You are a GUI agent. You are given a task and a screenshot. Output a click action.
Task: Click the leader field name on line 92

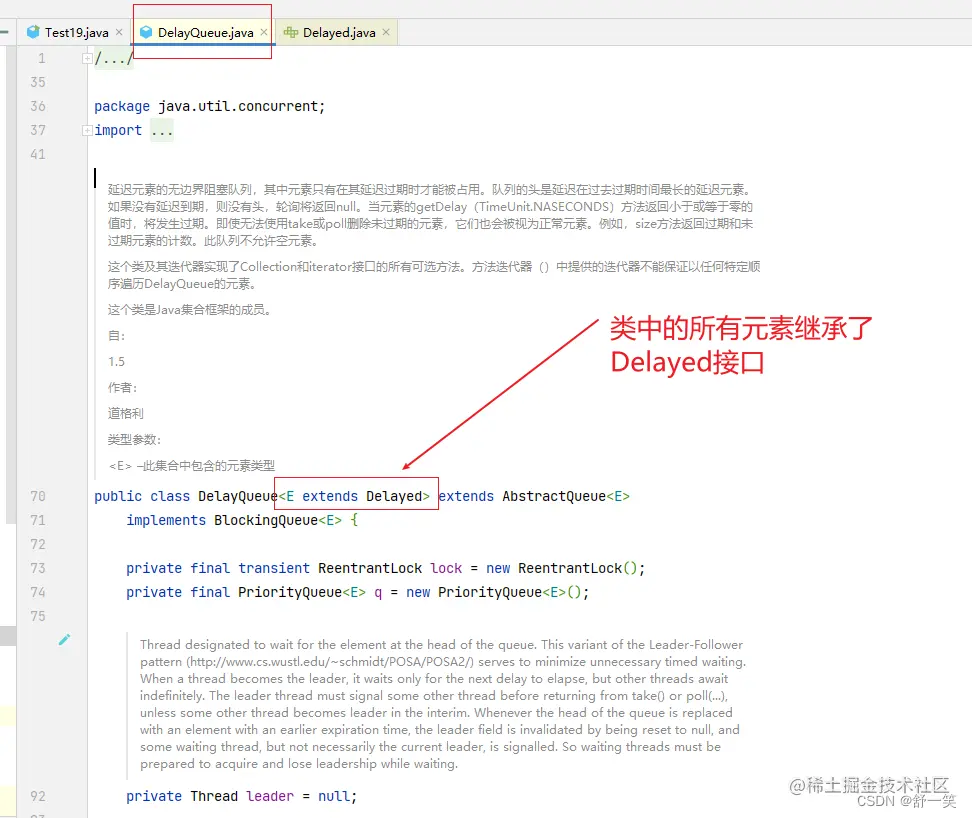pyautogui.click(x=270, y=796)
